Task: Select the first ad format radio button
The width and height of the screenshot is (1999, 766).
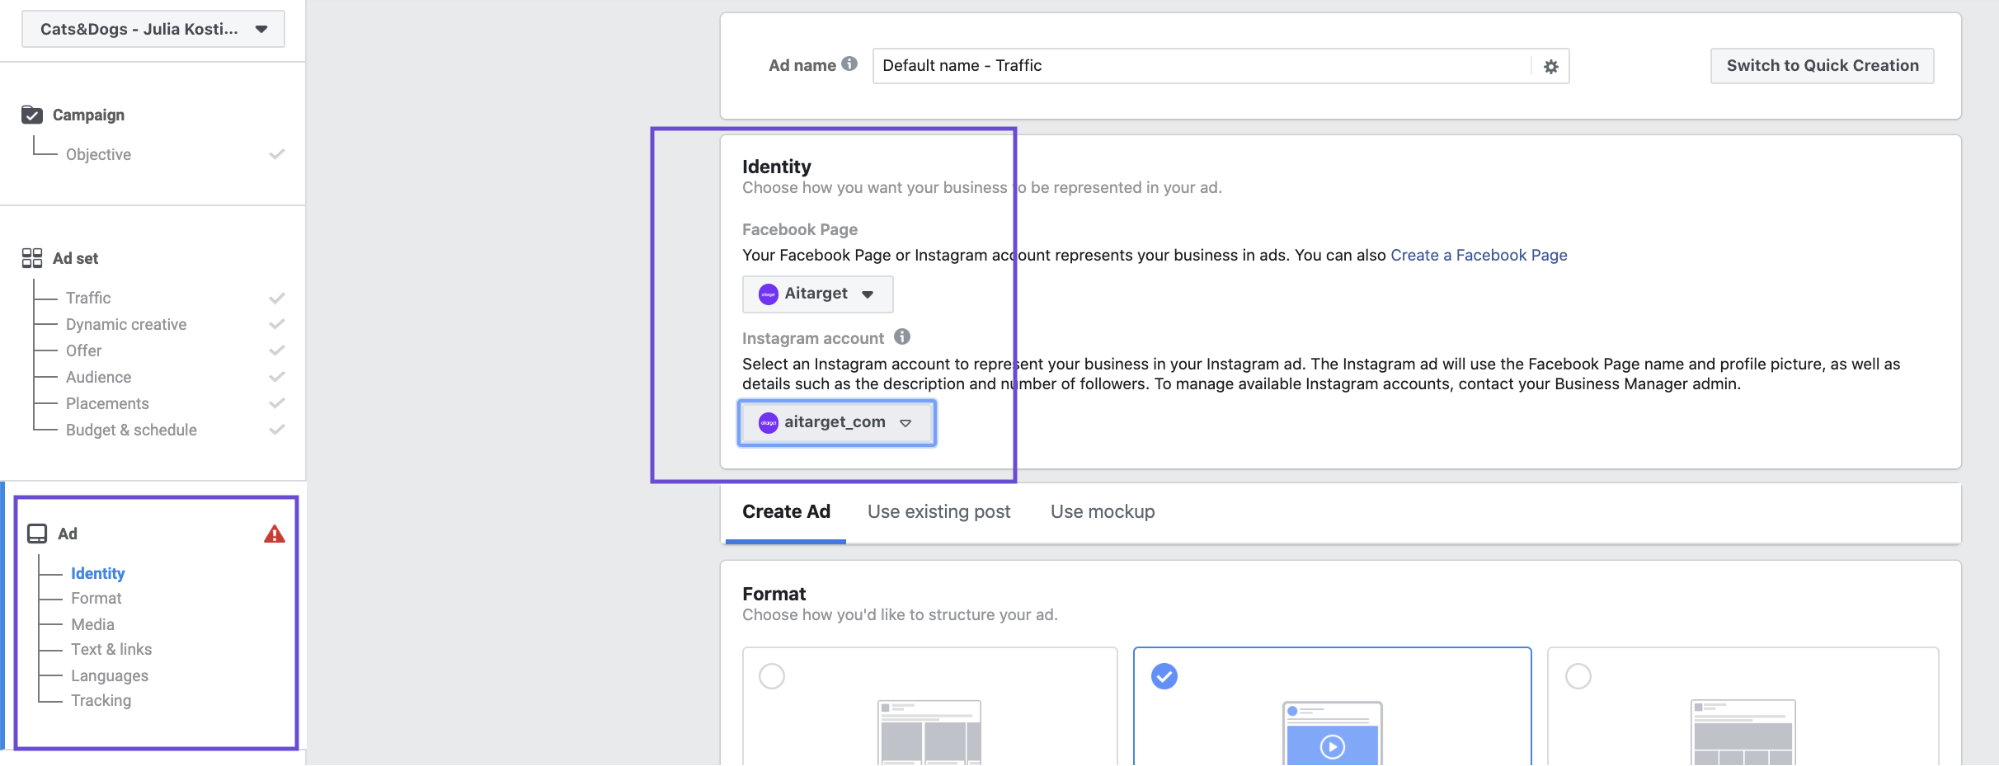Action: coord(772,676)
